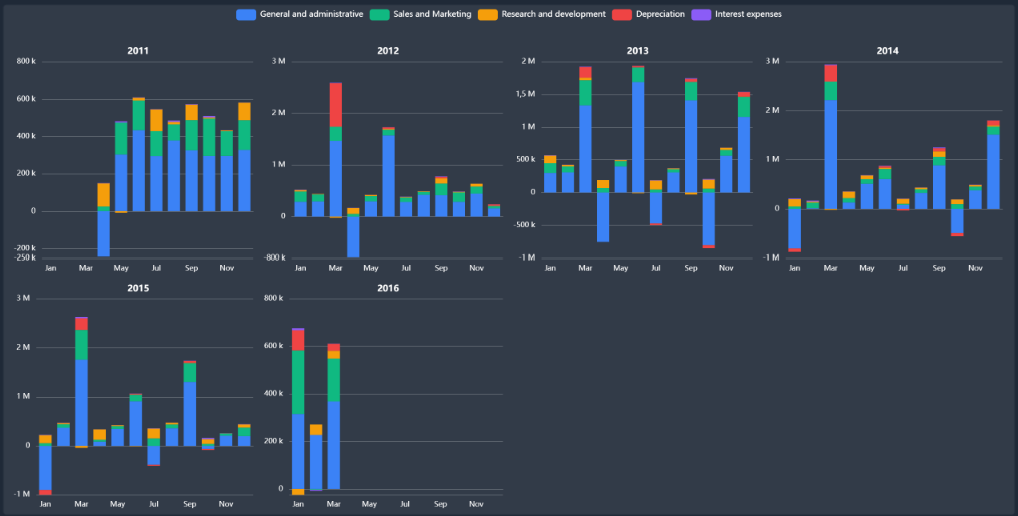The image size is (1018, 516).
Task: Click the 1,5 M label in 2013 chart
Action: point(525,94)
